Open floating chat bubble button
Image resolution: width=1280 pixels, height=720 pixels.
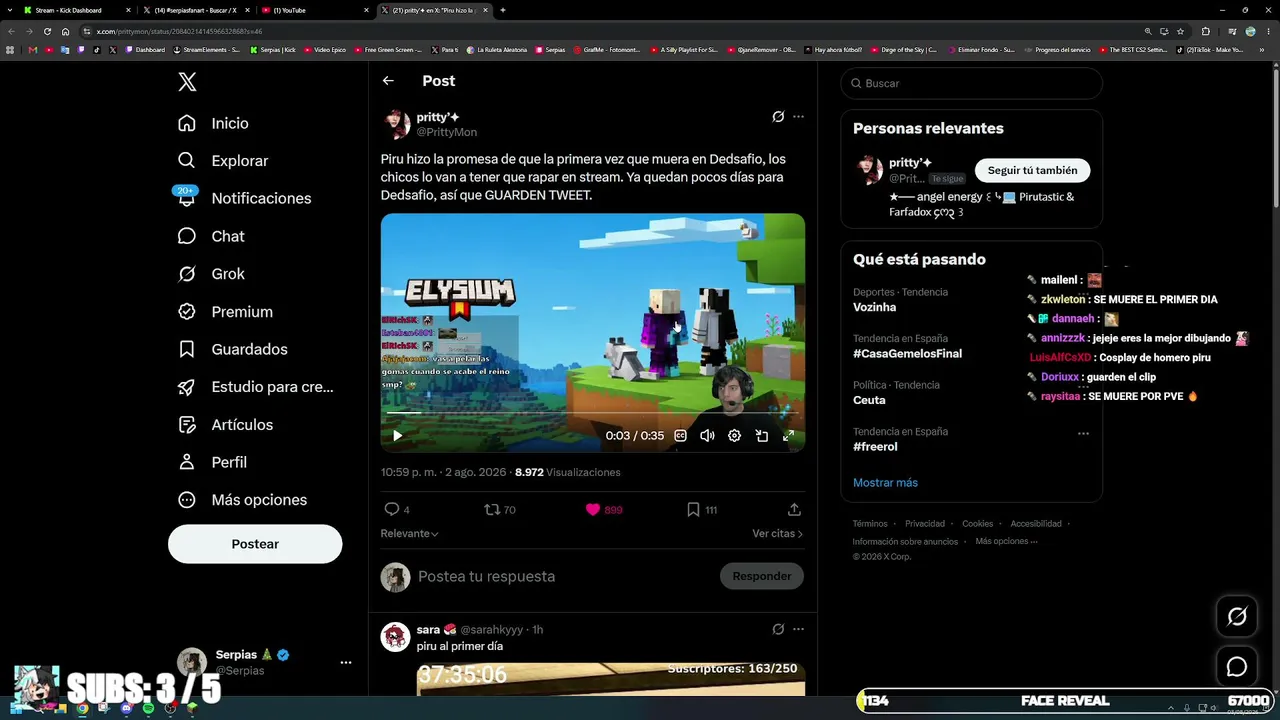point(1237,667)
